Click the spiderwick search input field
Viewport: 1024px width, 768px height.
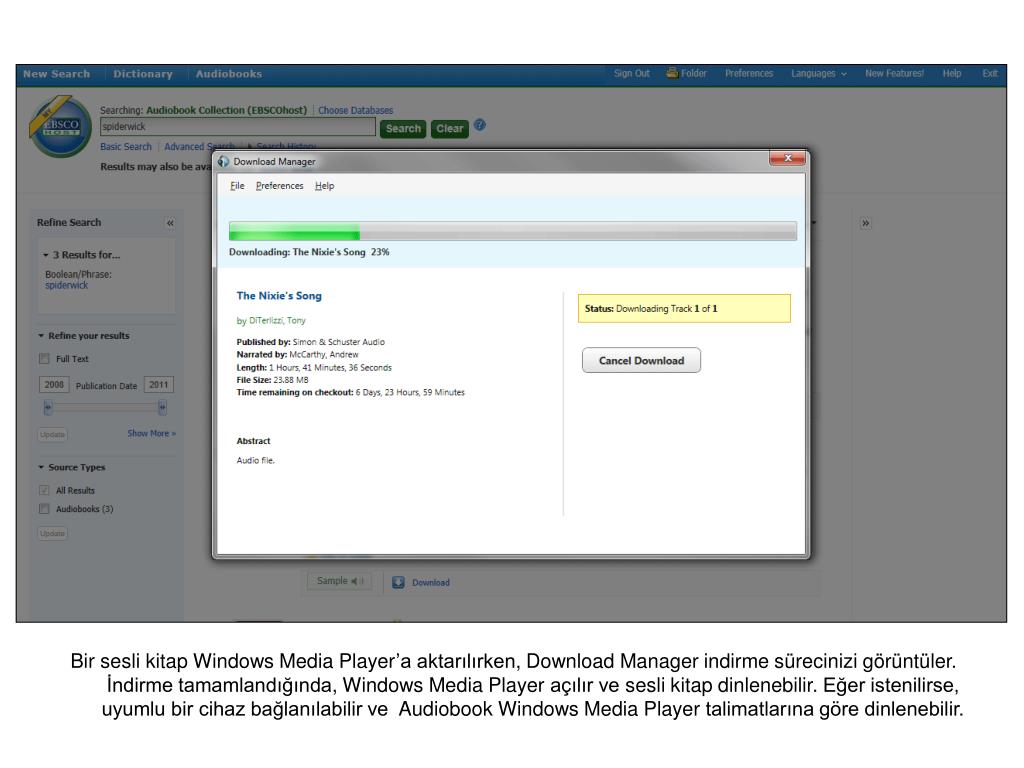(238, 127)
